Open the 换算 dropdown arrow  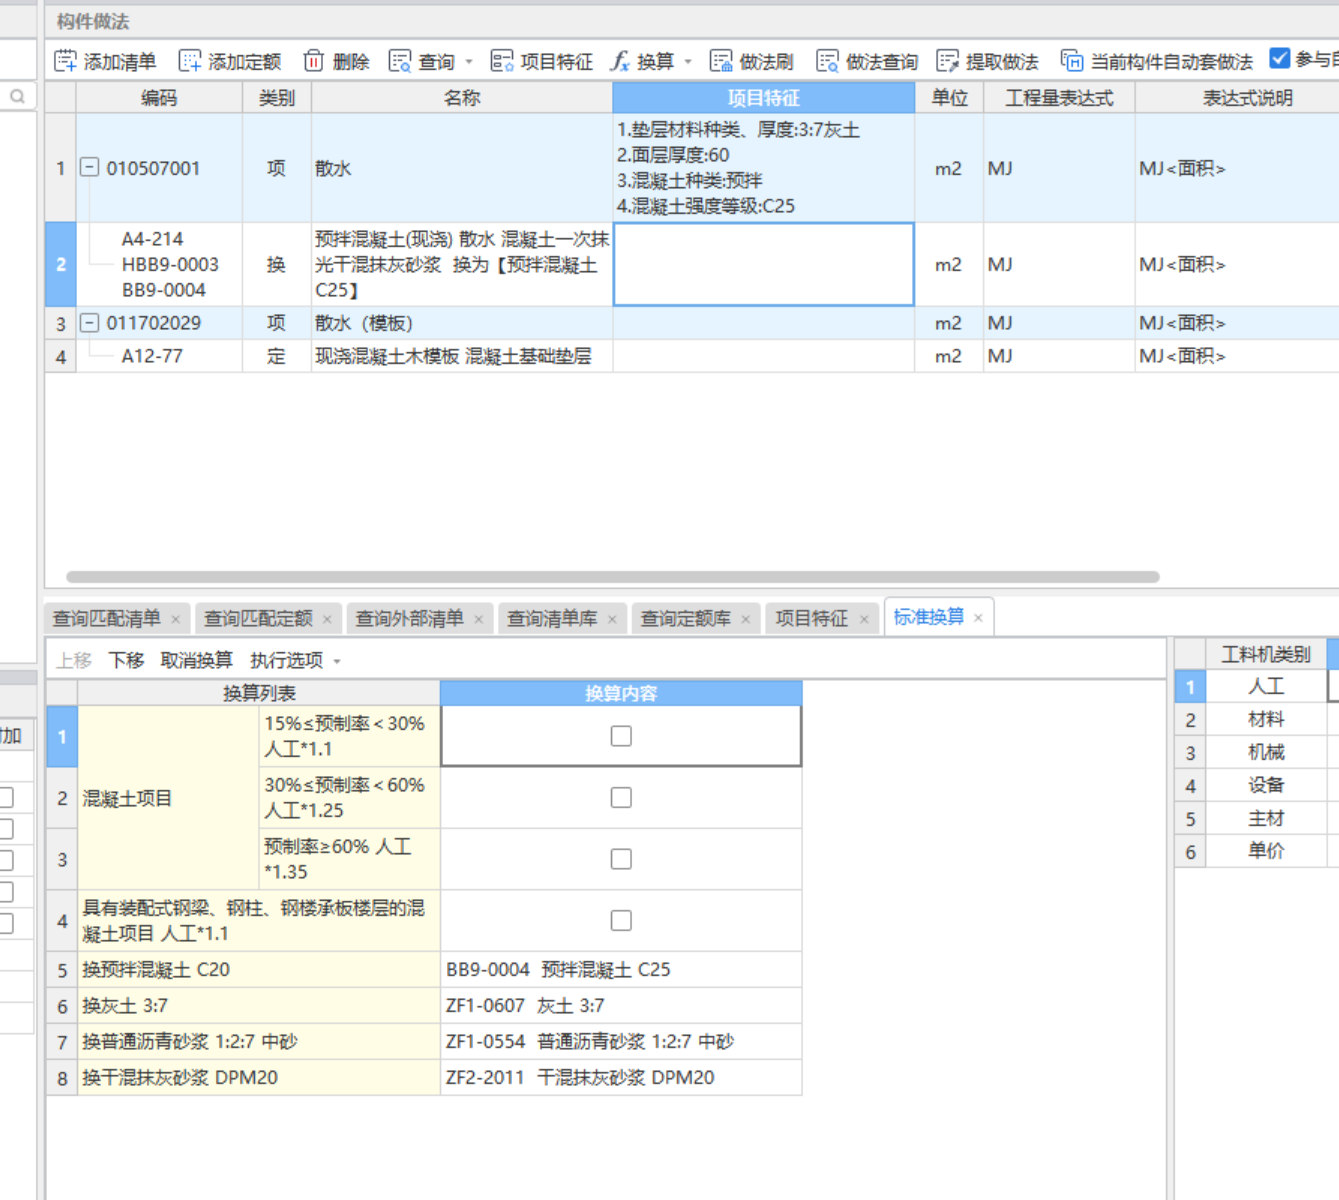(688, 62)
